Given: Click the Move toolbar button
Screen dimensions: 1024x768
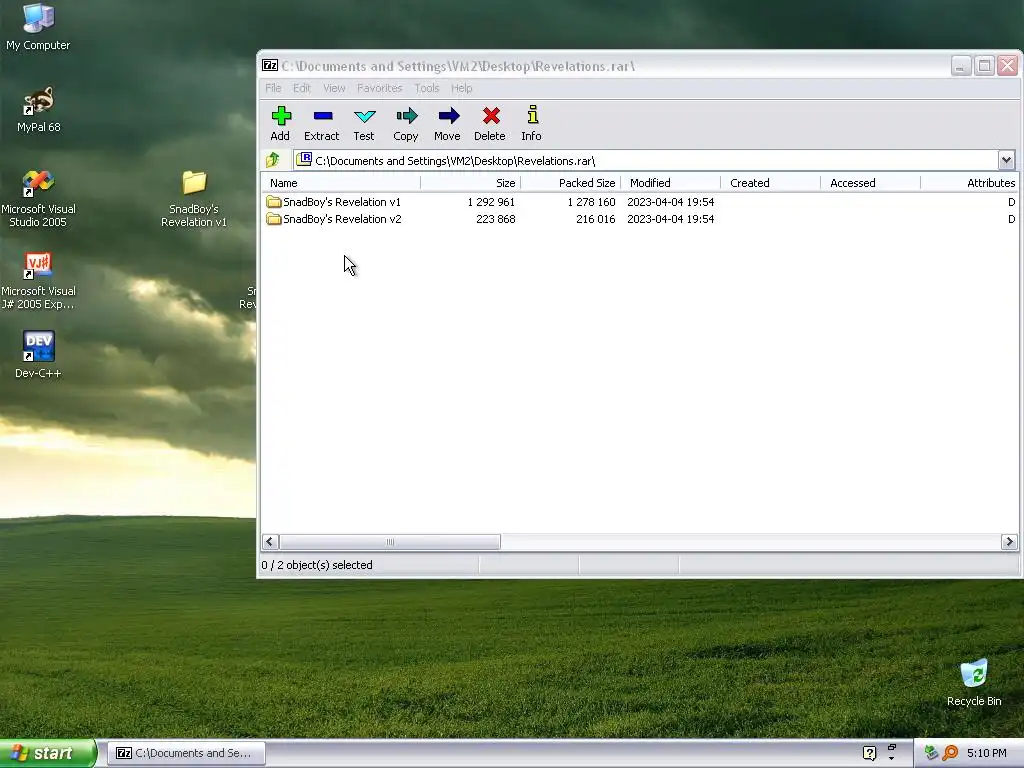Looking at the screenshot, I should point(447,123).
